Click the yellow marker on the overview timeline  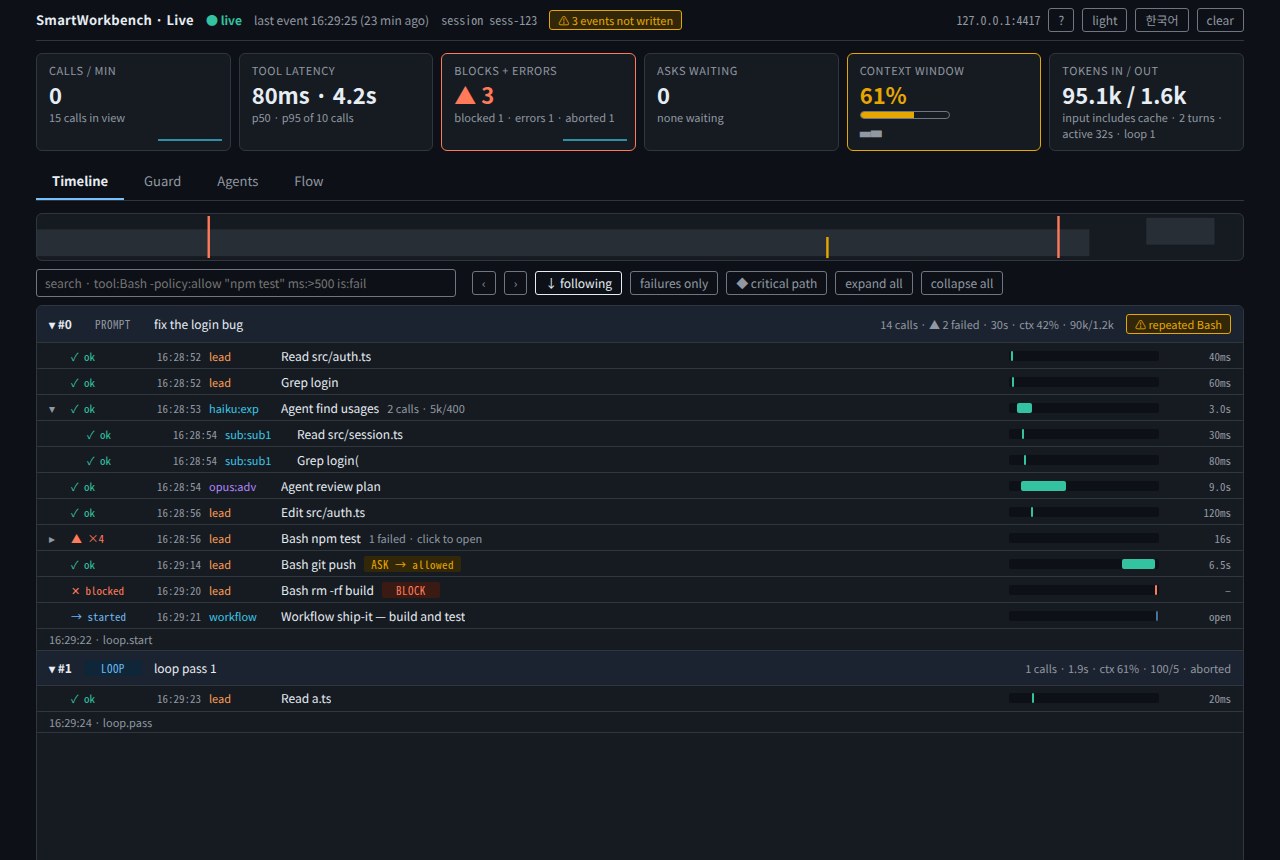(827, 247)
